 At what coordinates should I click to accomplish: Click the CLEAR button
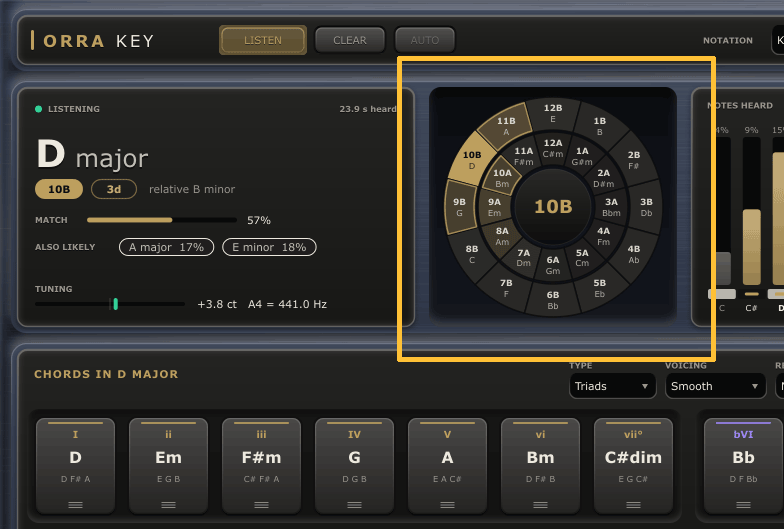[350, 40]
